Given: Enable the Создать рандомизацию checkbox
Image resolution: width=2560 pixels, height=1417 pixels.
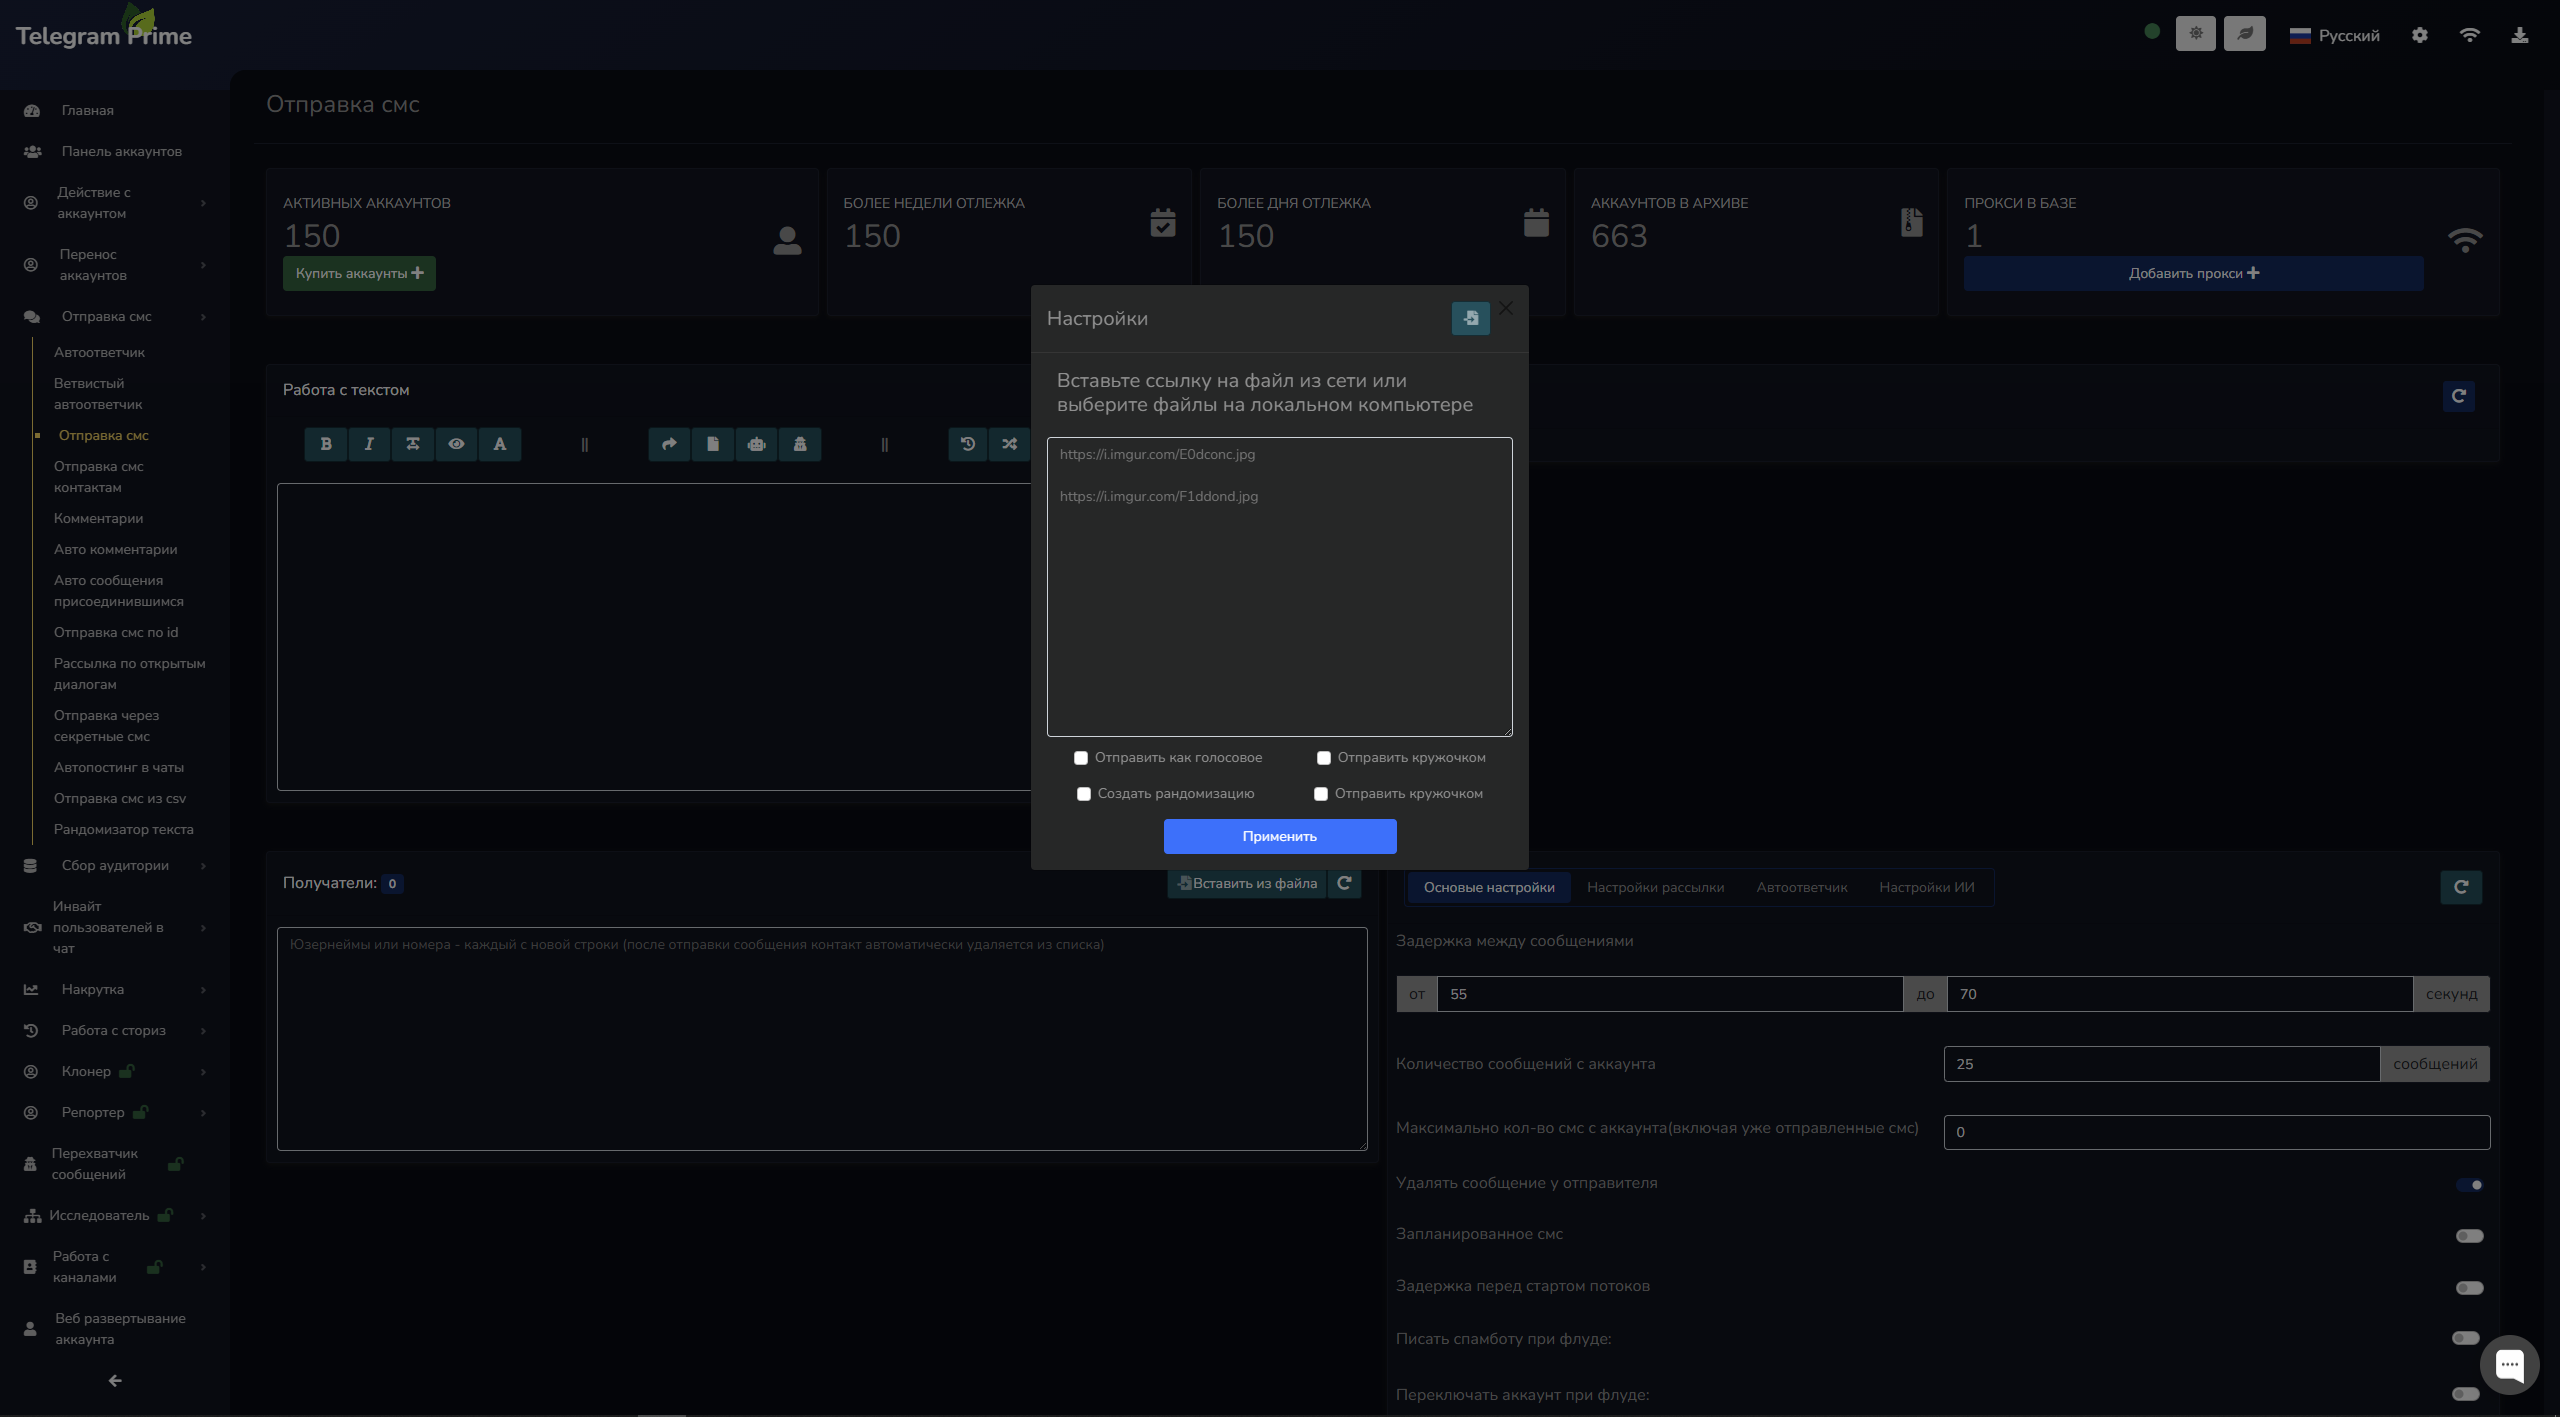Looking at the screenshot, I should (x=1084, y=794).
